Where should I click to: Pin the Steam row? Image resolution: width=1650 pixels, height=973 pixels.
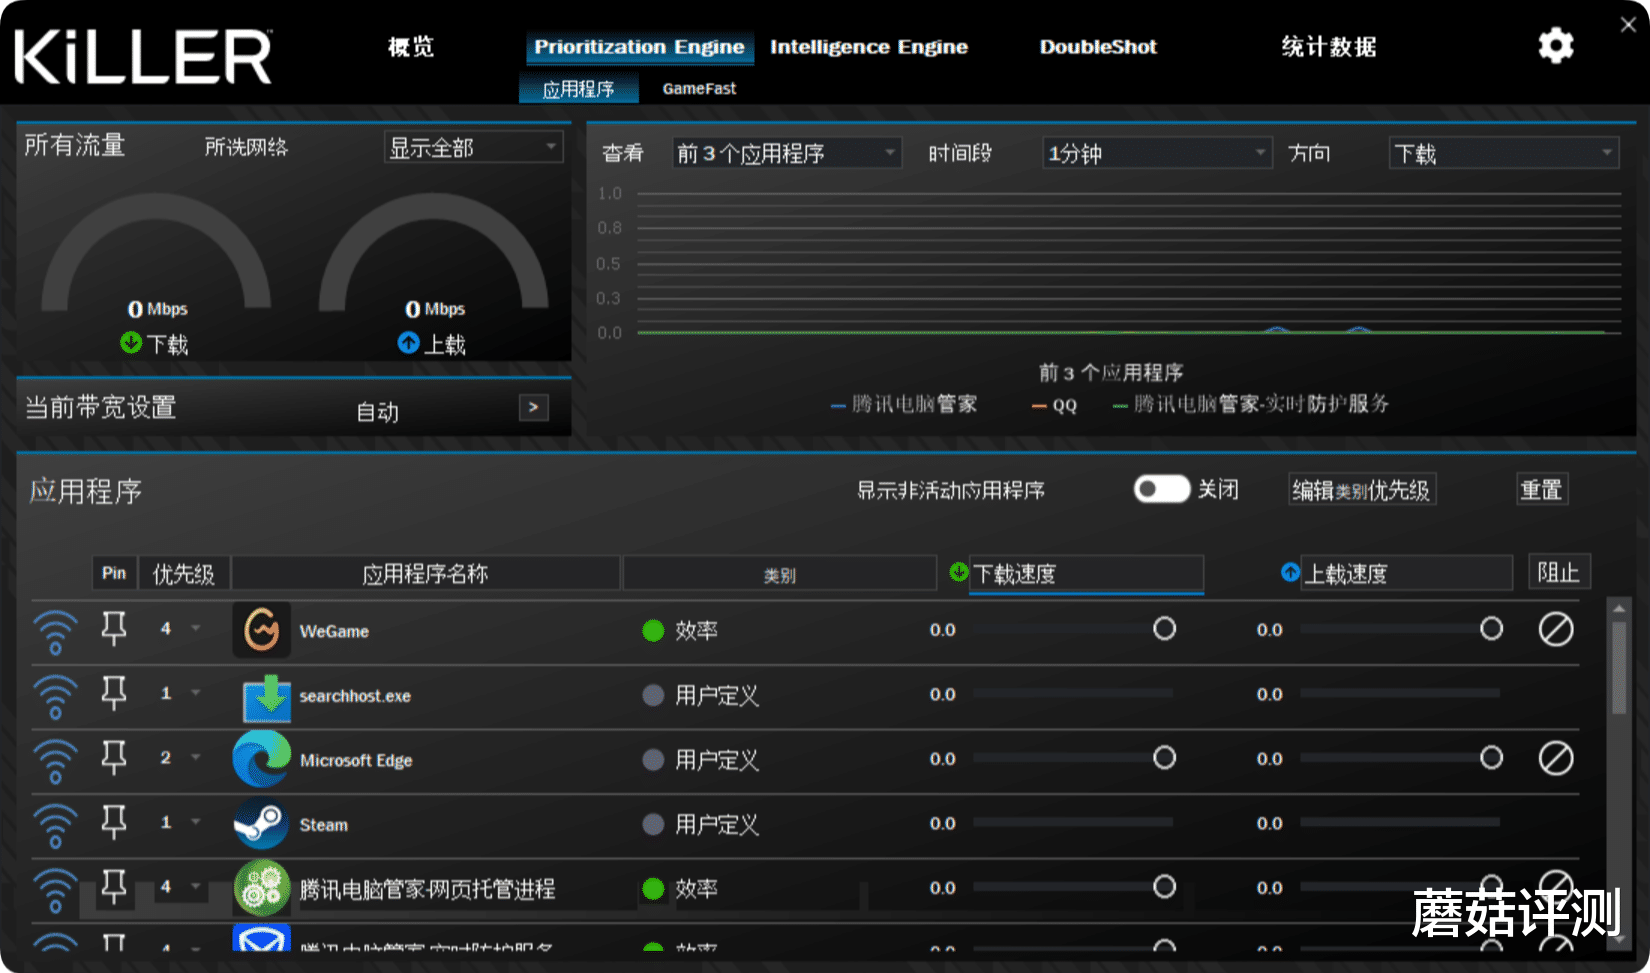point(114,822)
